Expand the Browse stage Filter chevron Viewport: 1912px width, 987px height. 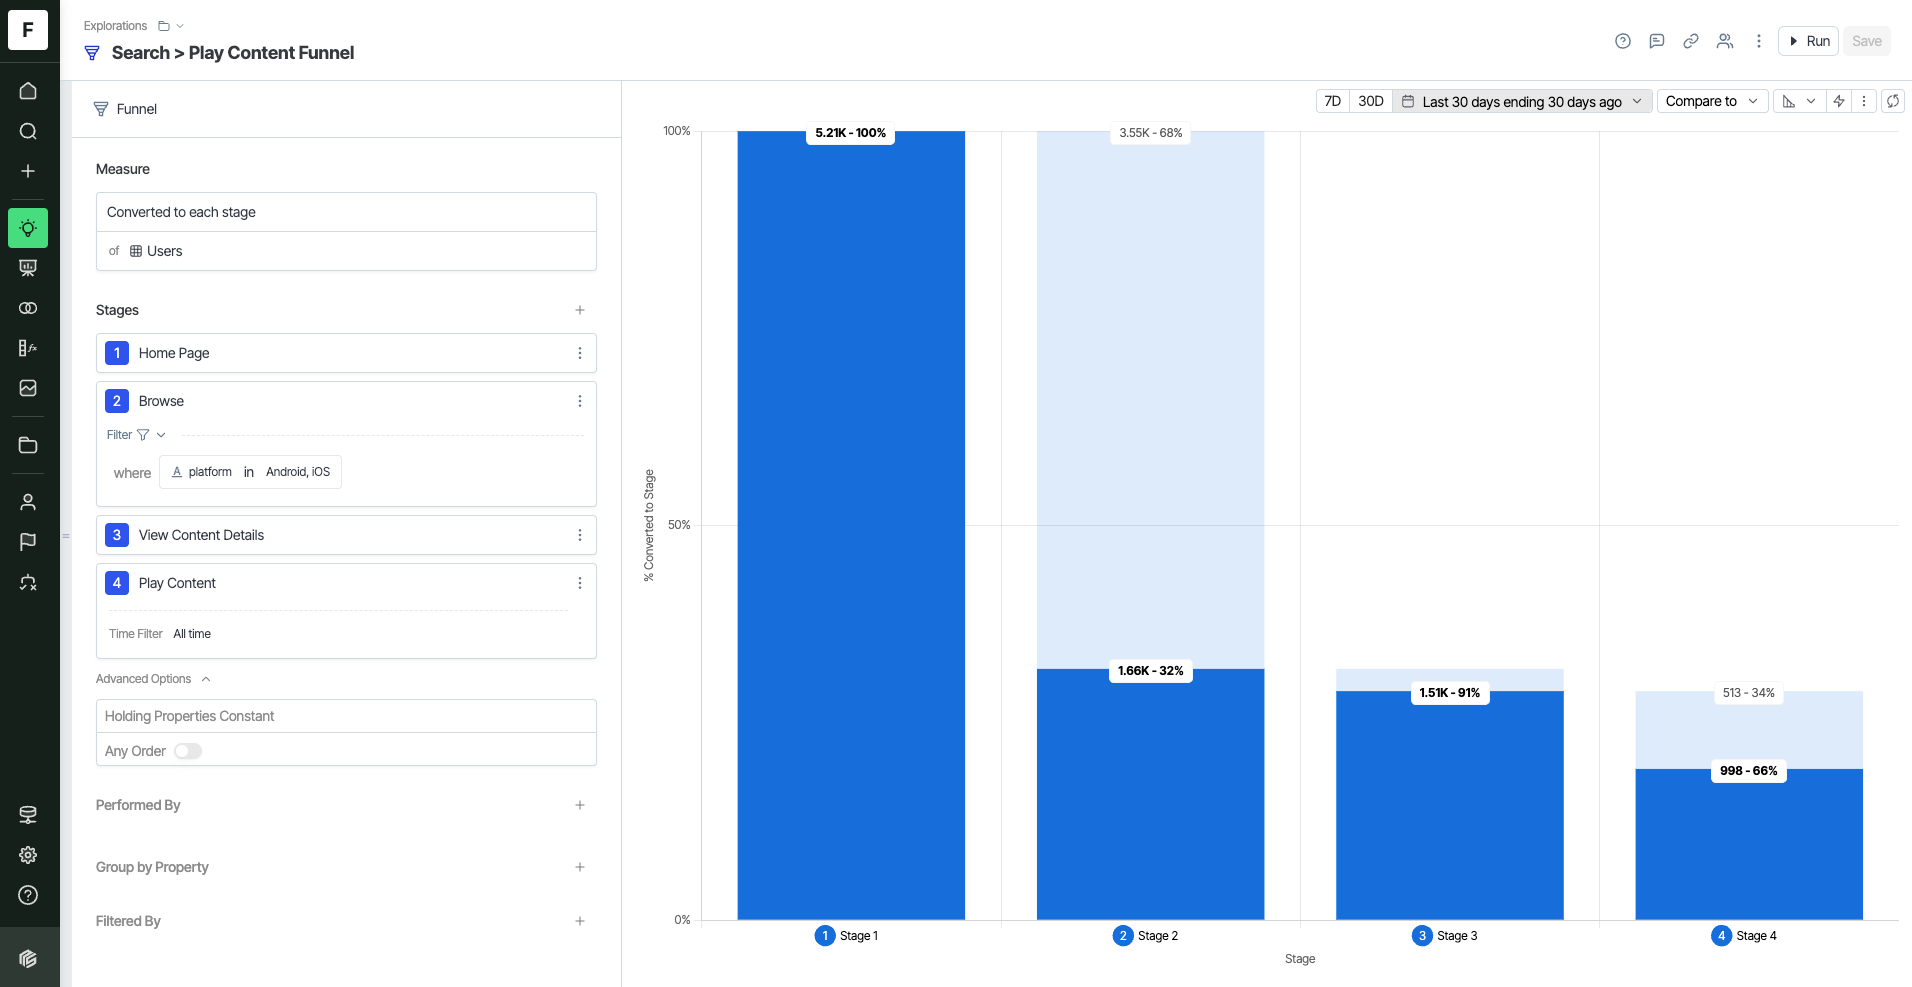(x=161, y=435)
